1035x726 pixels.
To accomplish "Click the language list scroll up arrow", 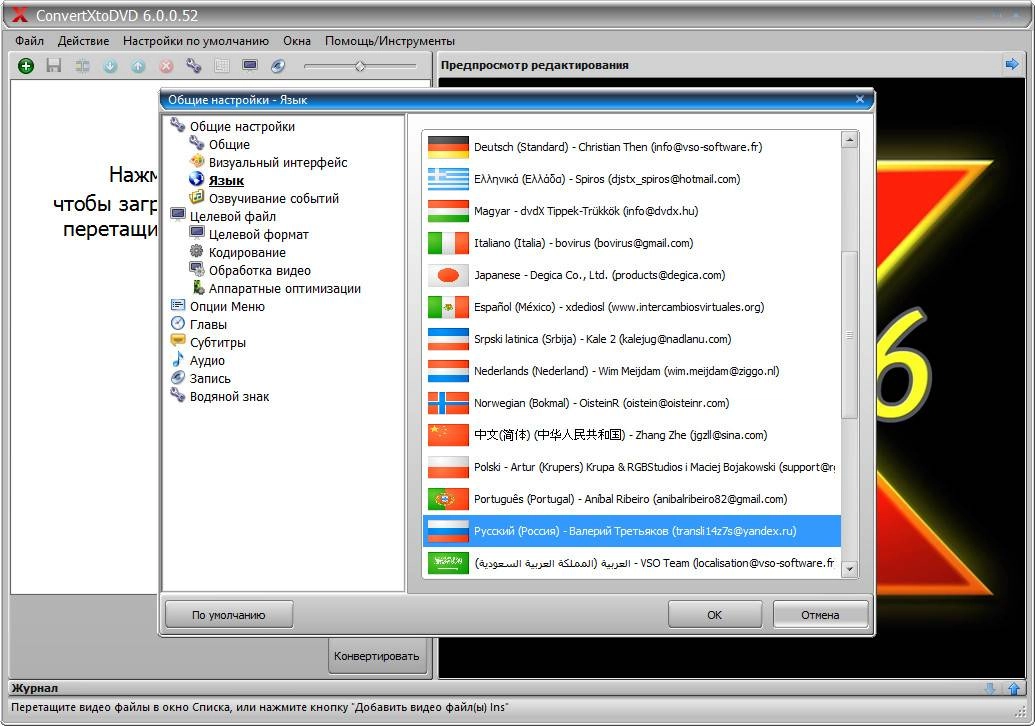I will 850,140.
